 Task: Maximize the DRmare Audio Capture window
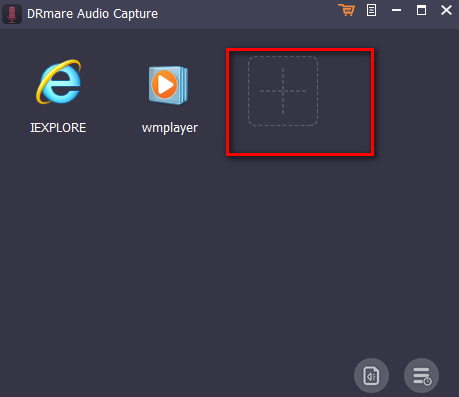pyautogui.click(x=421, y=10)
